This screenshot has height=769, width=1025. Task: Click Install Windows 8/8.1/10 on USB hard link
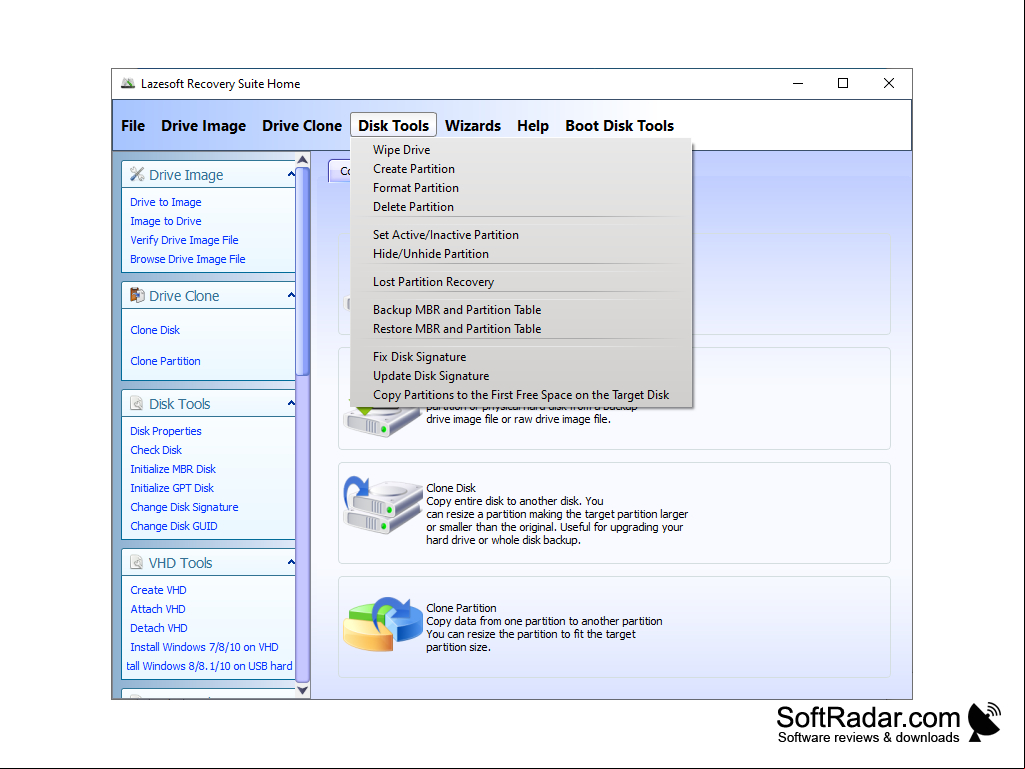pos(209,666)
